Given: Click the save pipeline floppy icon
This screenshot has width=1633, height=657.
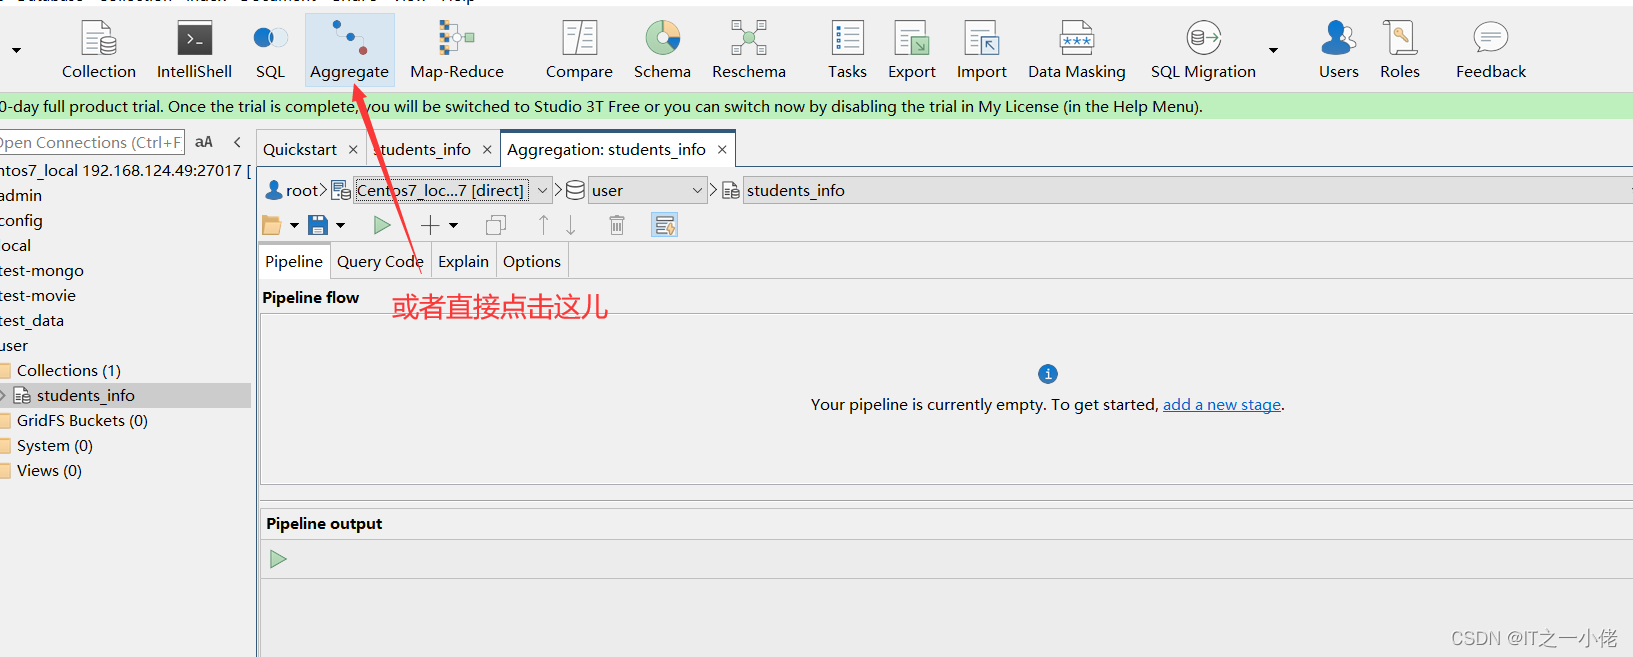Looking at the screenshot, I should tap(318, 225).
